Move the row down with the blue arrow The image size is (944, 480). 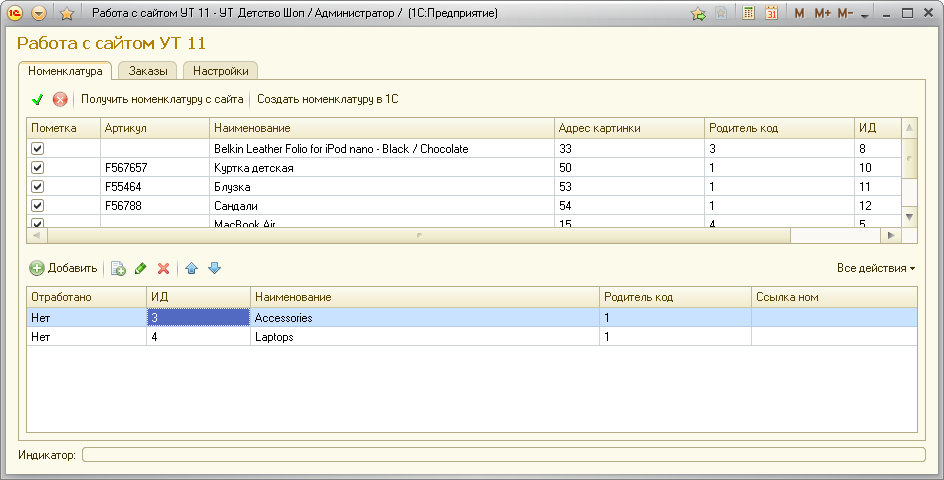click(214, 268)
